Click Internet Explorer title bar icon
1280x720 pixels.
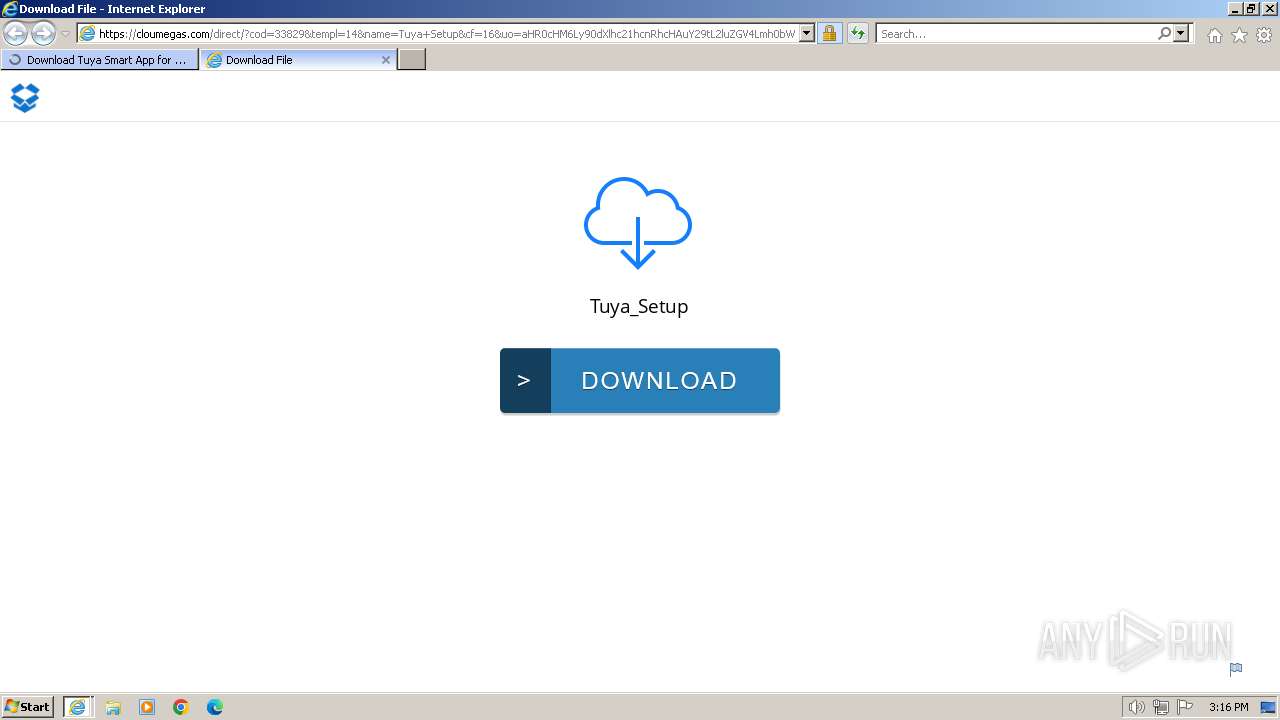(10, 9)
